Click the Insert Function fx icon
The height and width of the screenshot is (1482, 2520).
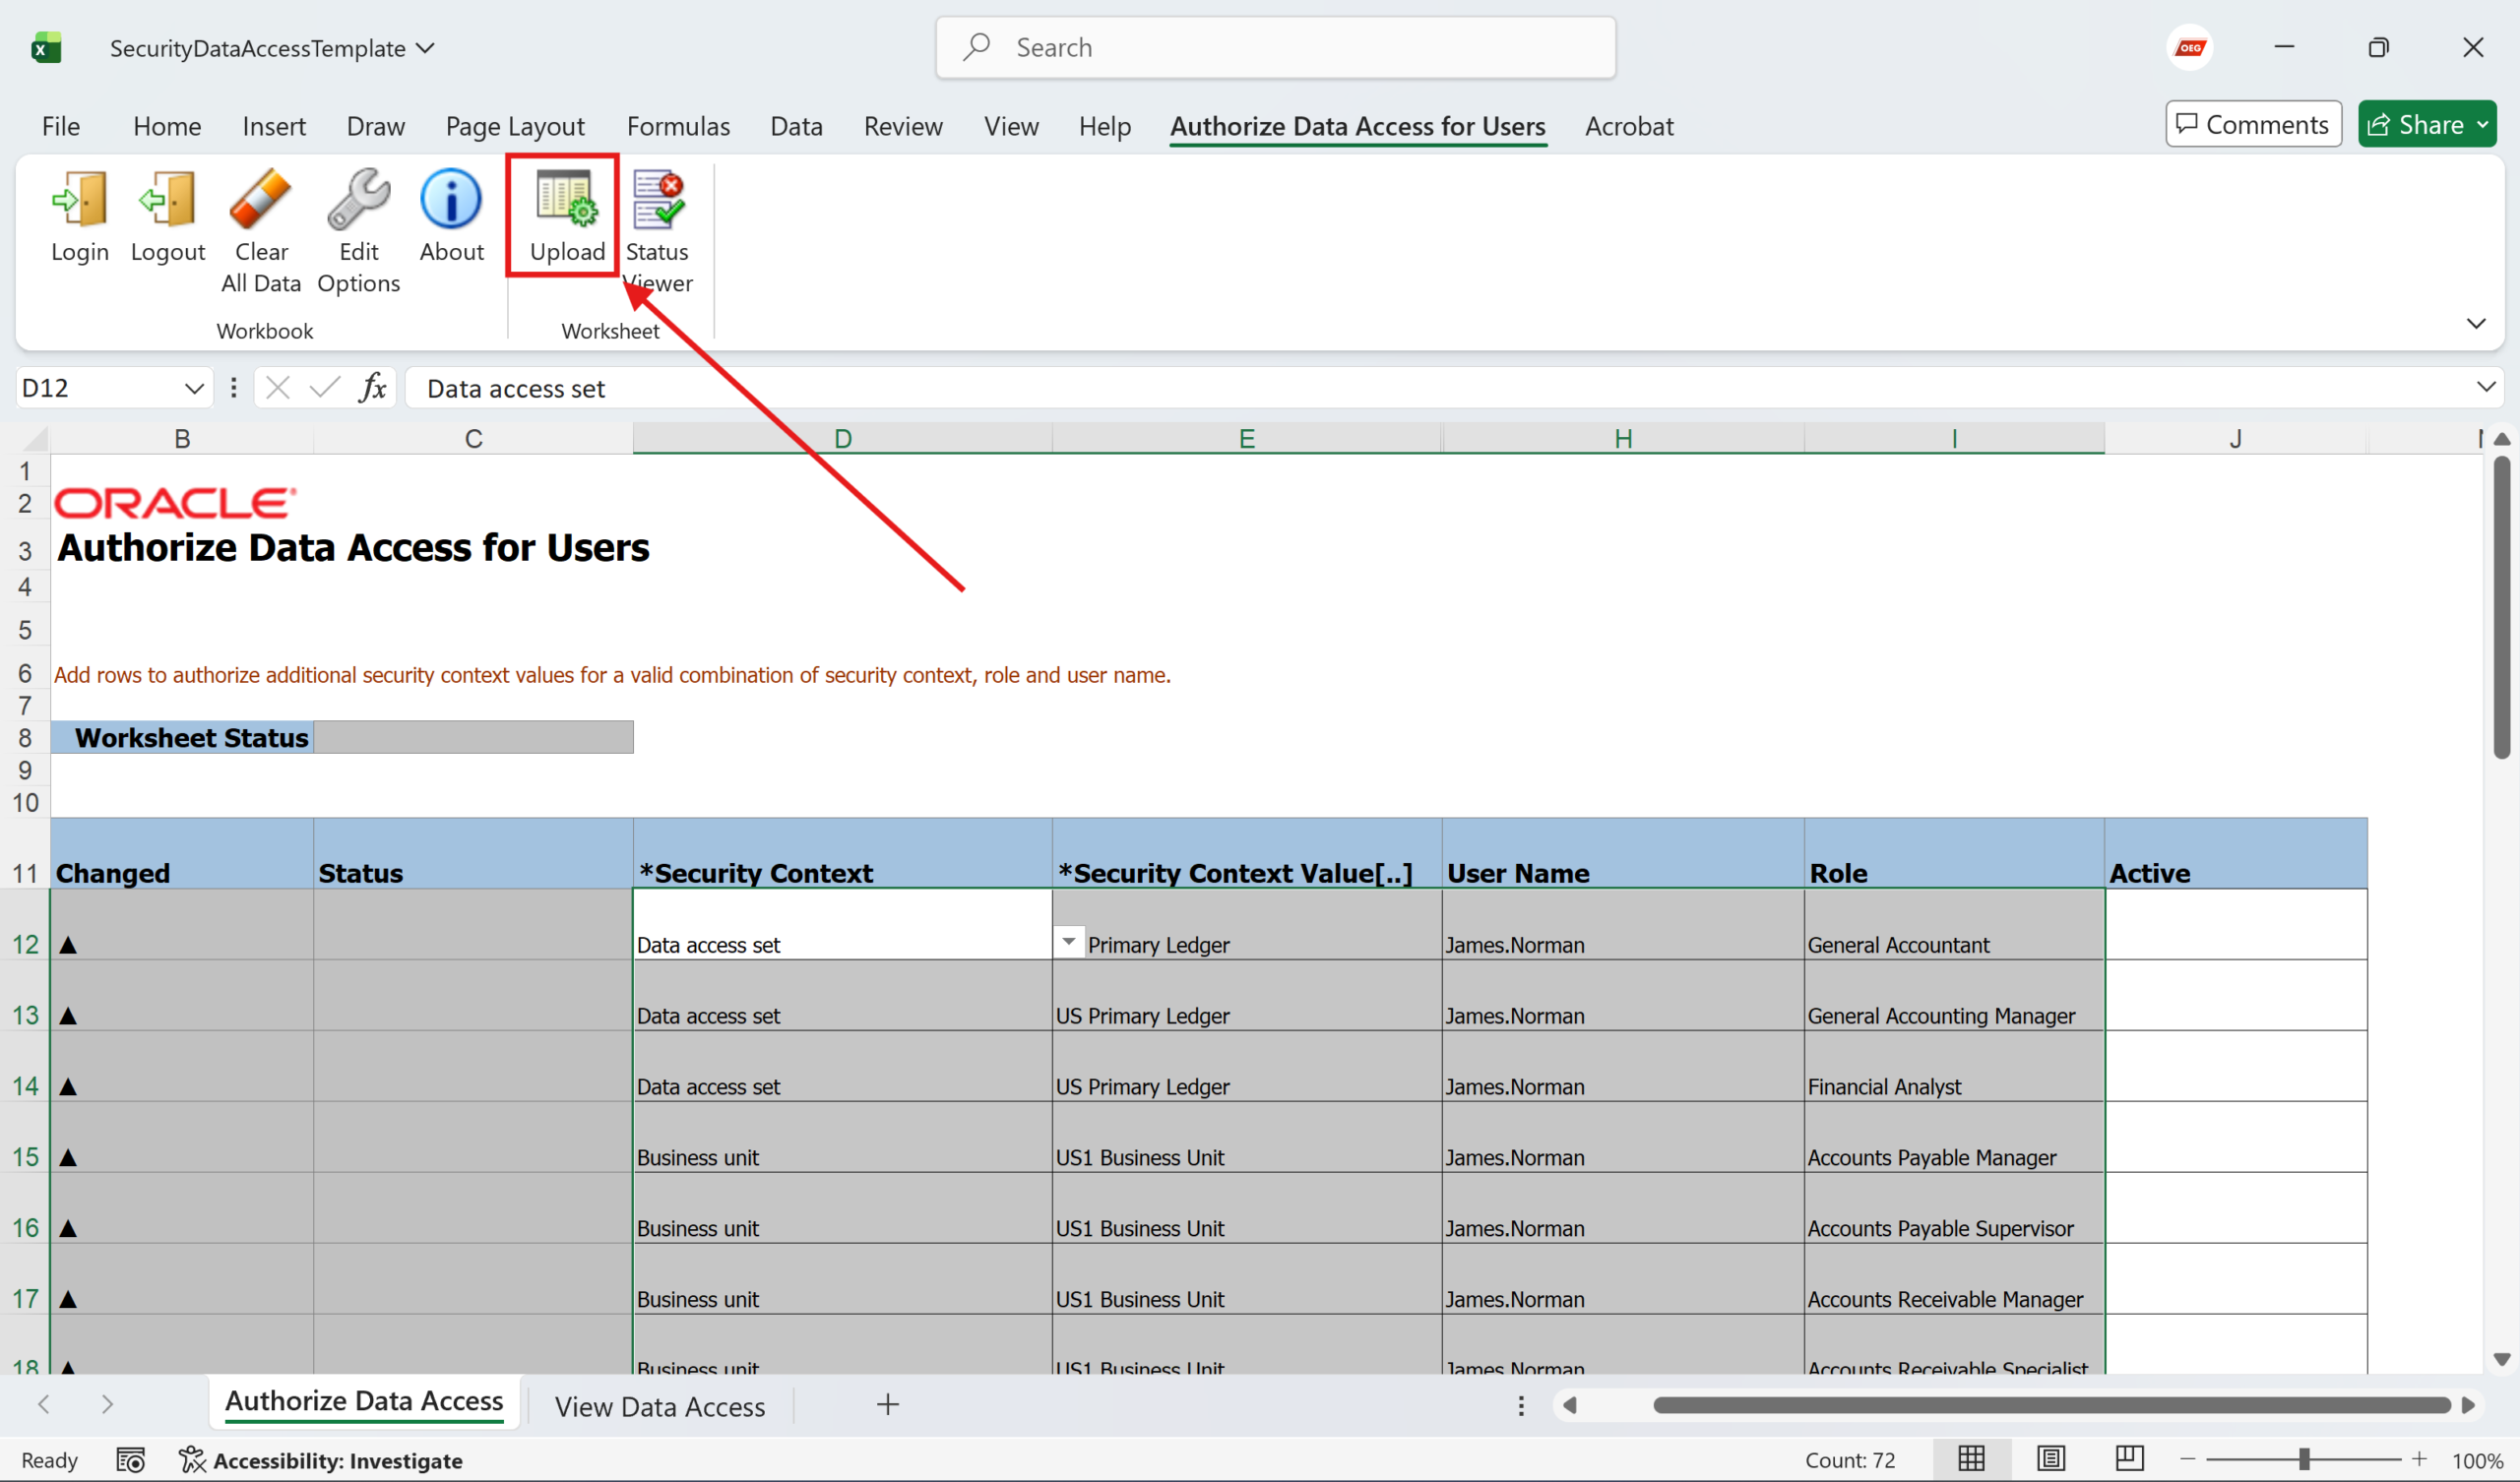[372, 387]
